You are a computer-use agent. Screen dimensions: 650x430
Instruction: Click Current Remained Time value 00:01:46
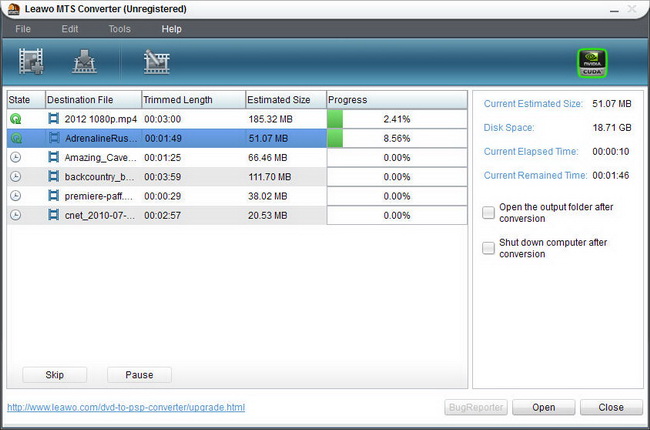(x=611, y=175)
